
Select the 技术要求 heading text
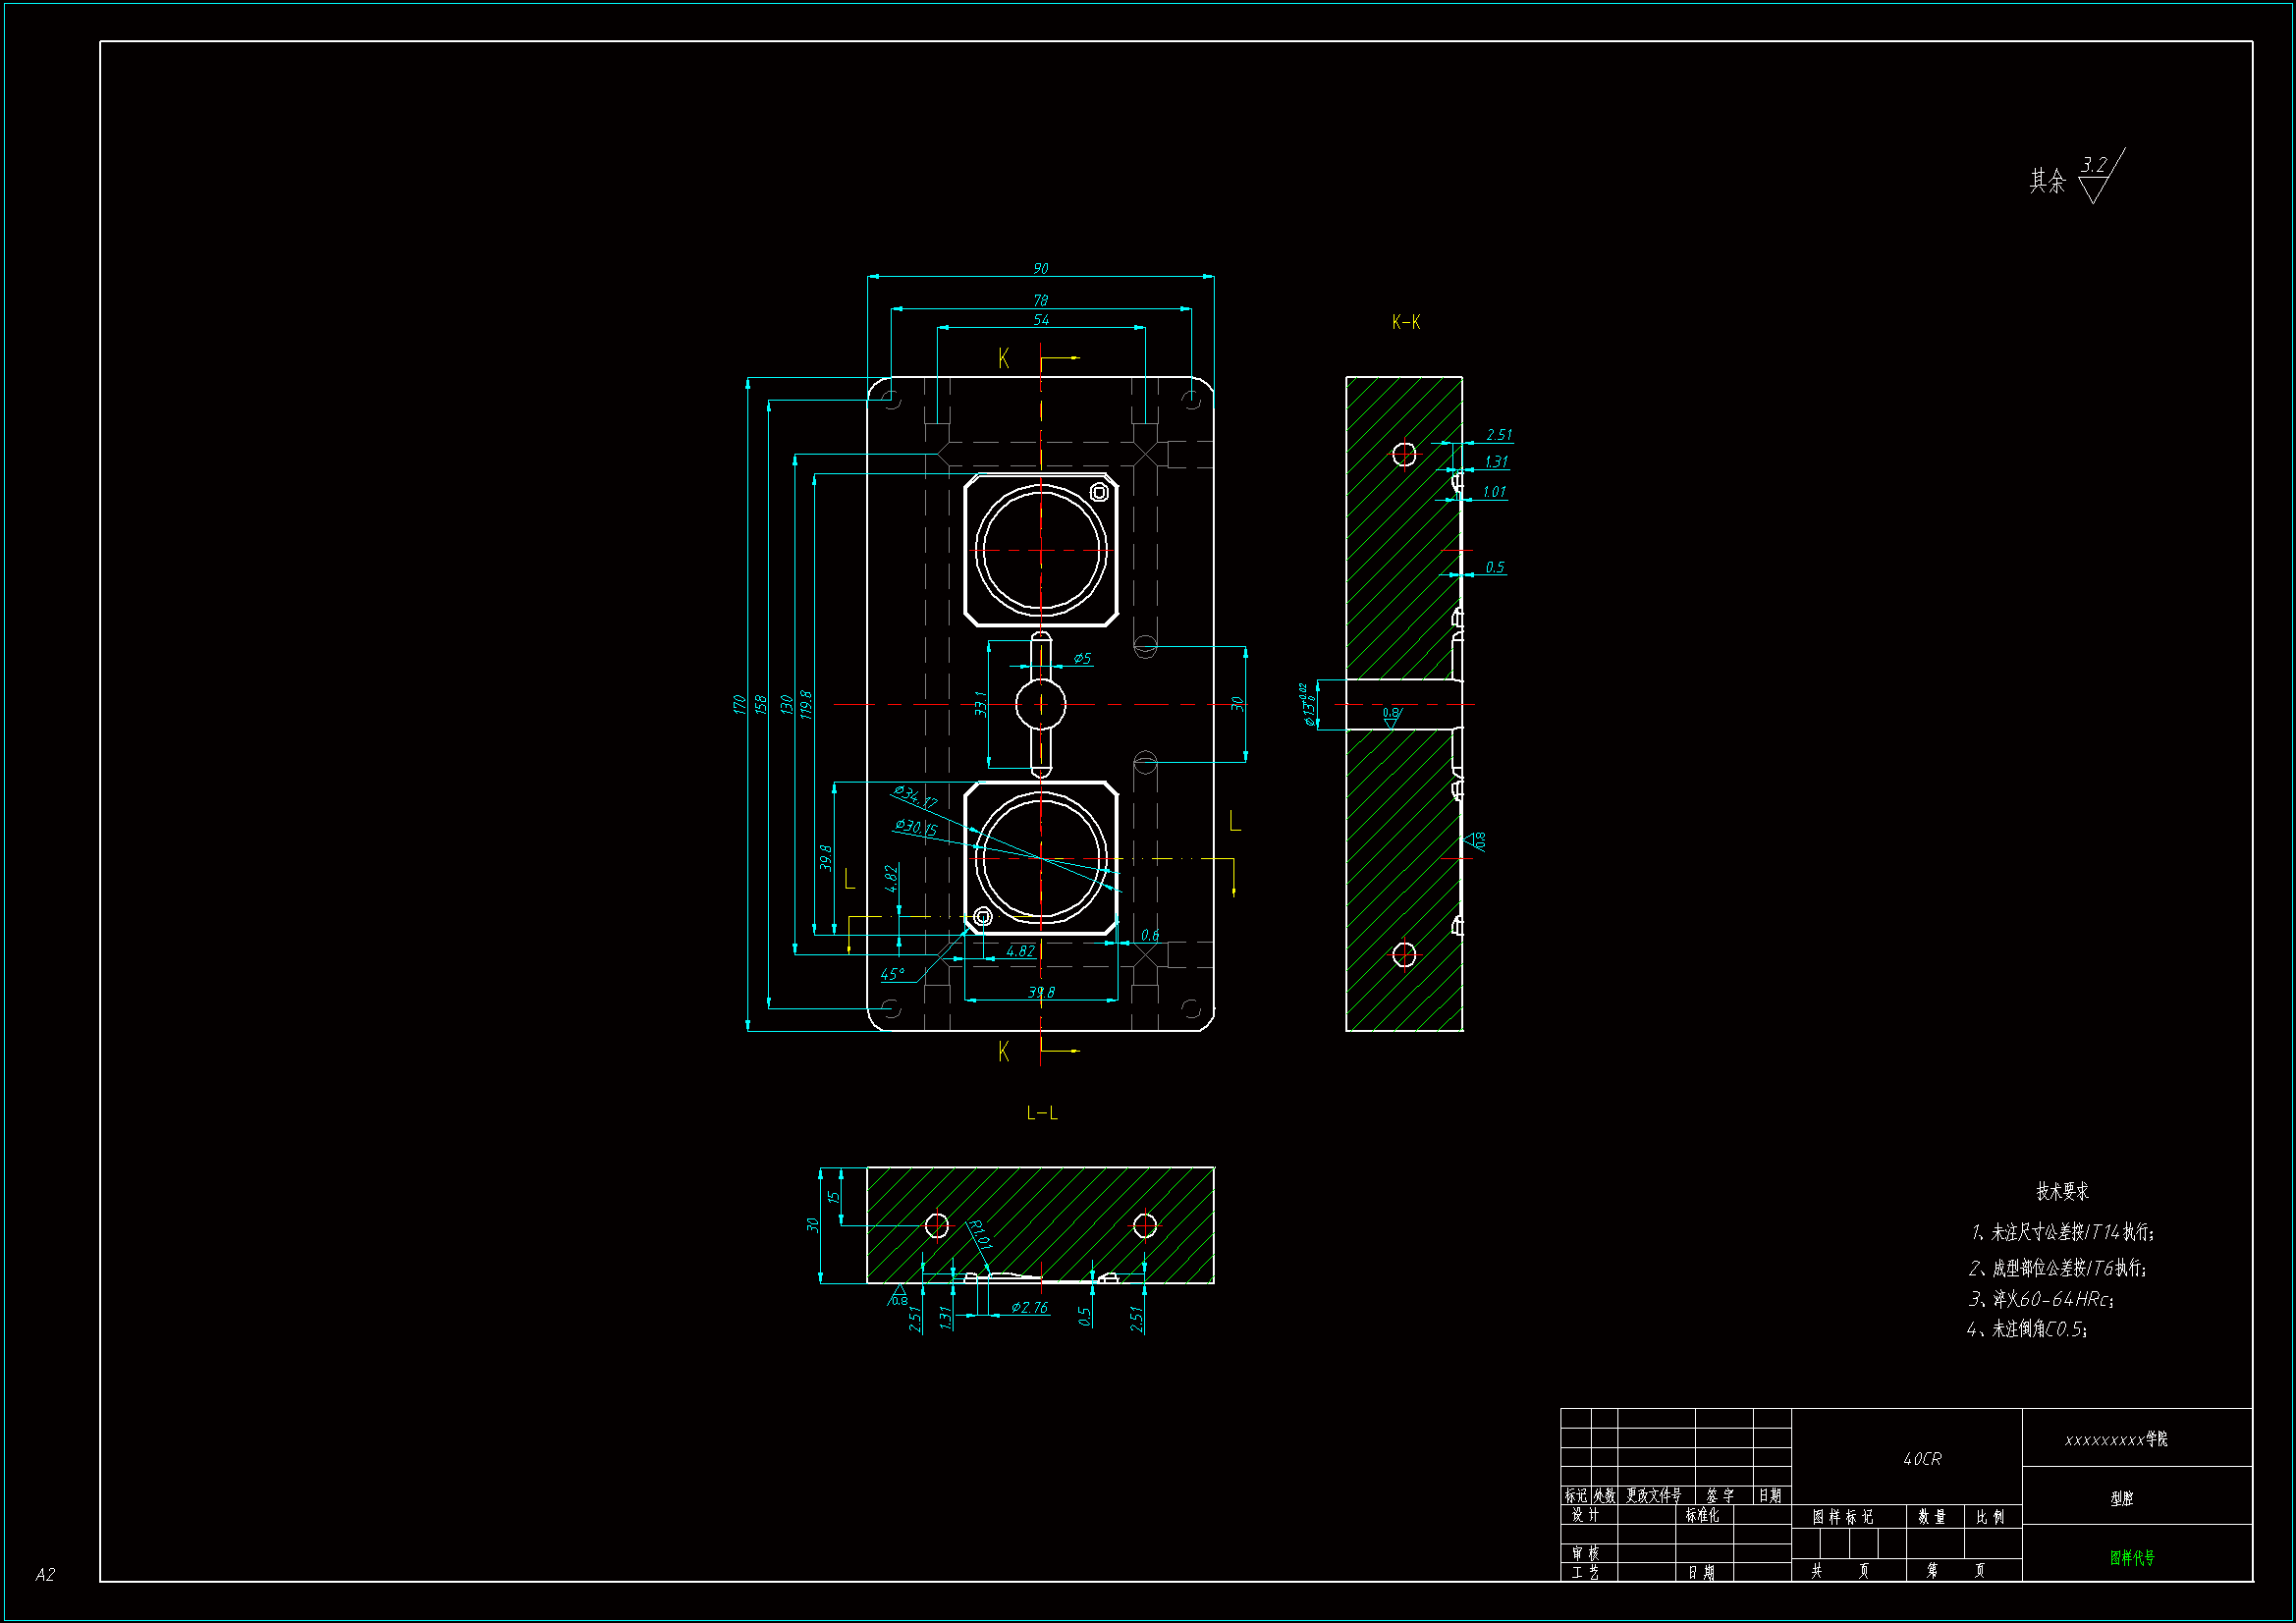pos(2062,1191)
